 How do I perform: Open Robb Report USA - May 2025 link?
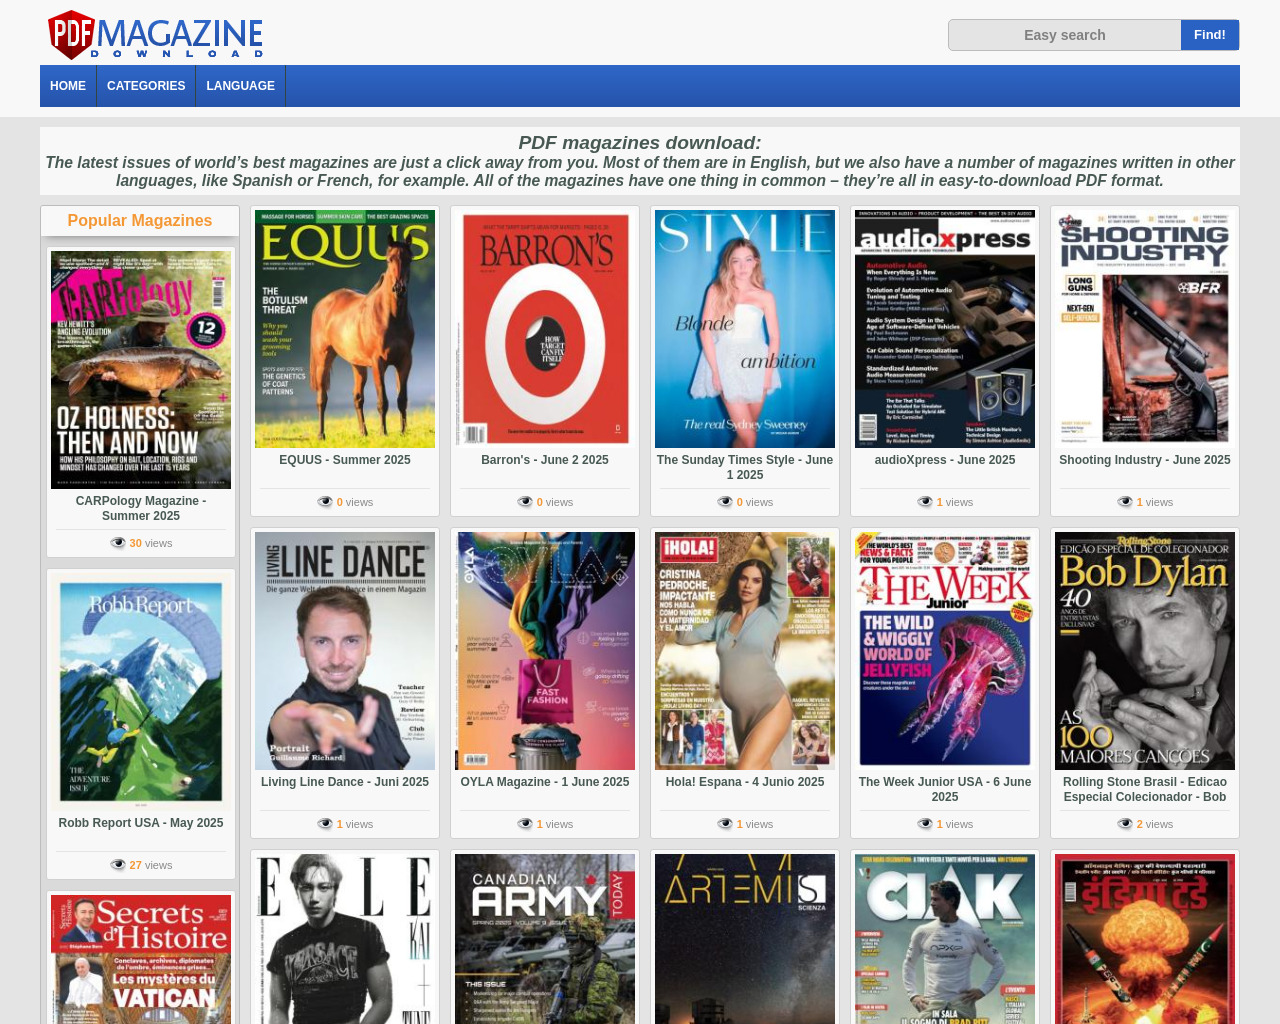[x=141, y=823]
